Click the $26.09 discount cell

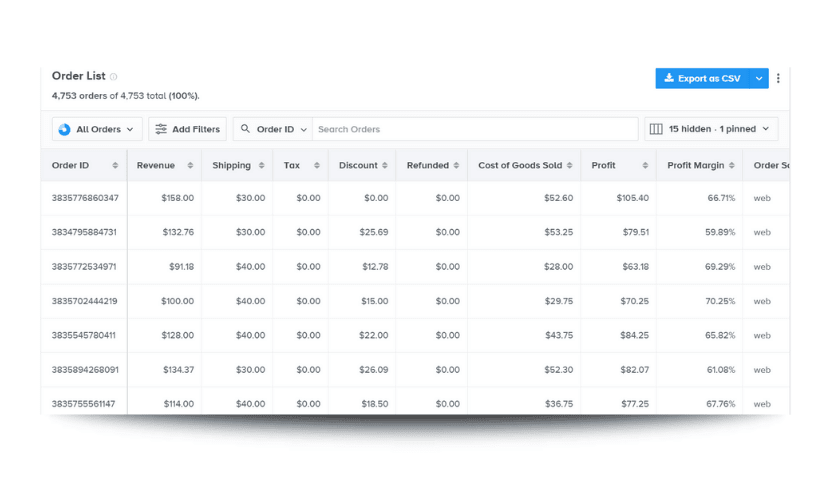click(x=374, y=370)
